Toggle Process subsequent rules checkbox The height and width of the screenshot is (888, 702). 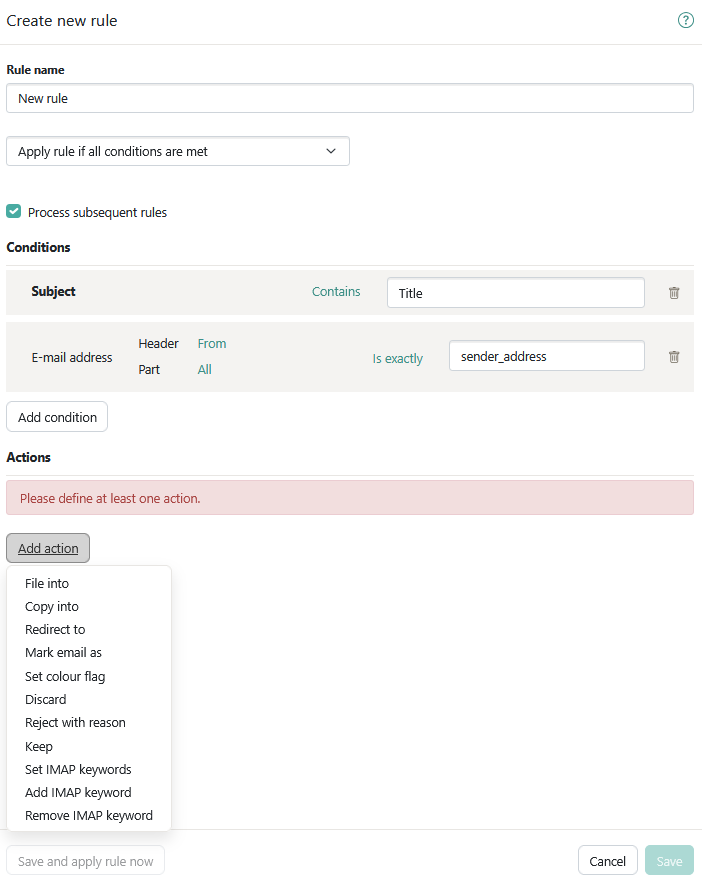pos(14,212)
